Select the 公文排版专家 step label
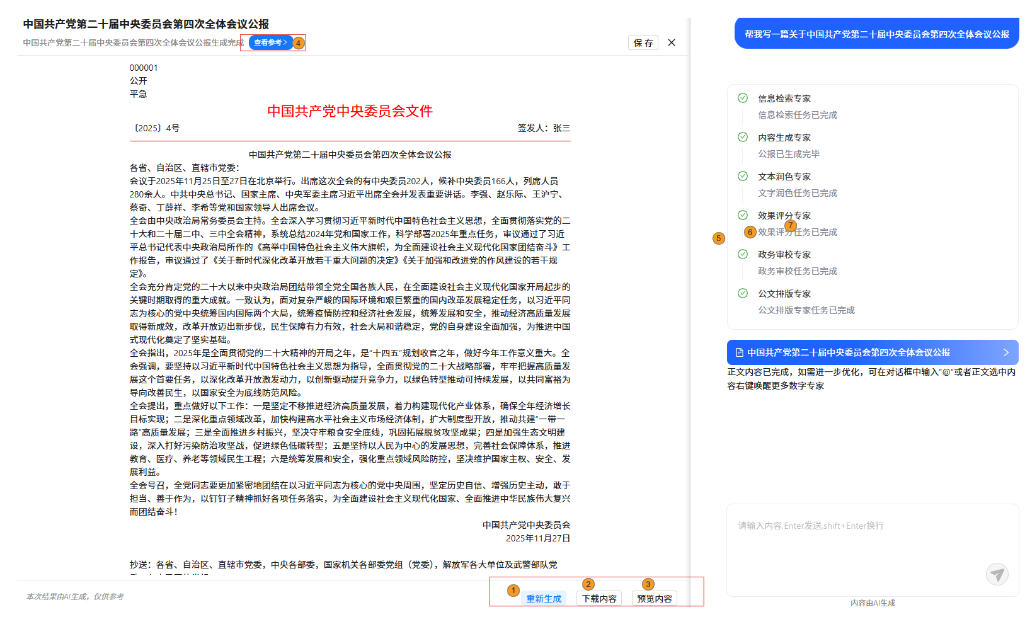 pos(785,293)
